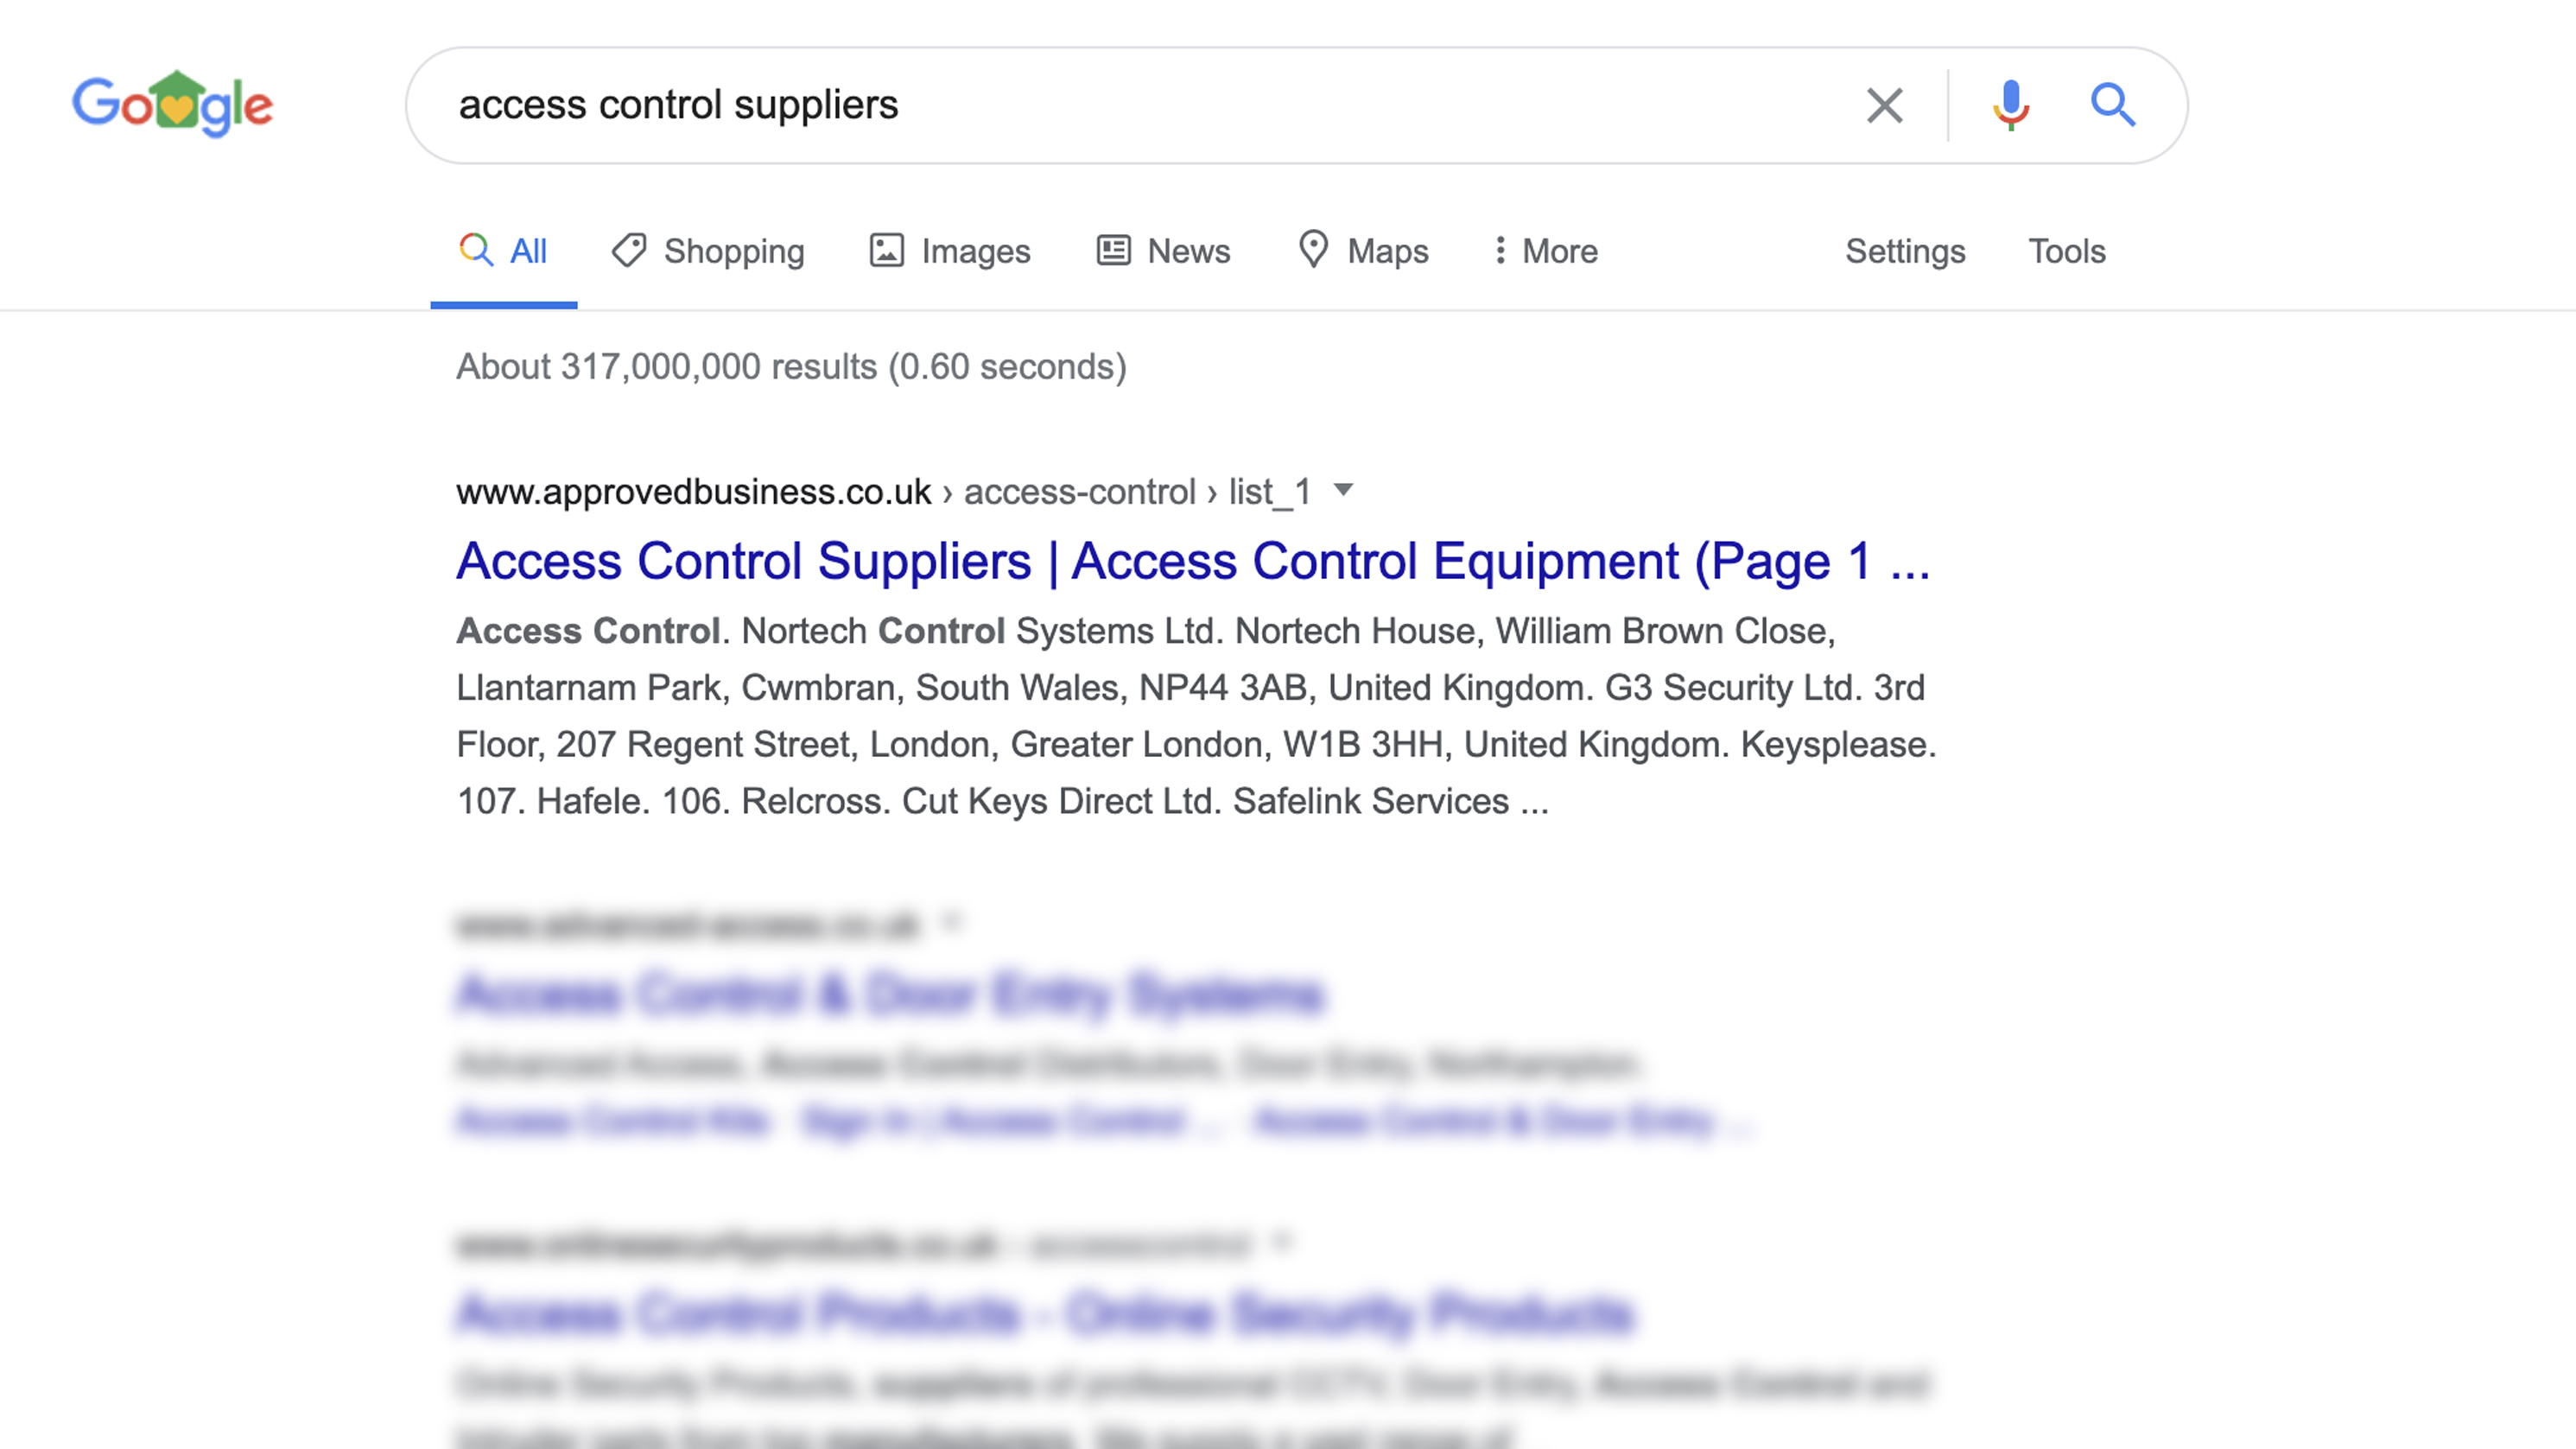Start voice search with microphone icon
Image resolution: width=2576 pixels, height=1449 pixels.
pyautogui.click(x=2010, y=105)
